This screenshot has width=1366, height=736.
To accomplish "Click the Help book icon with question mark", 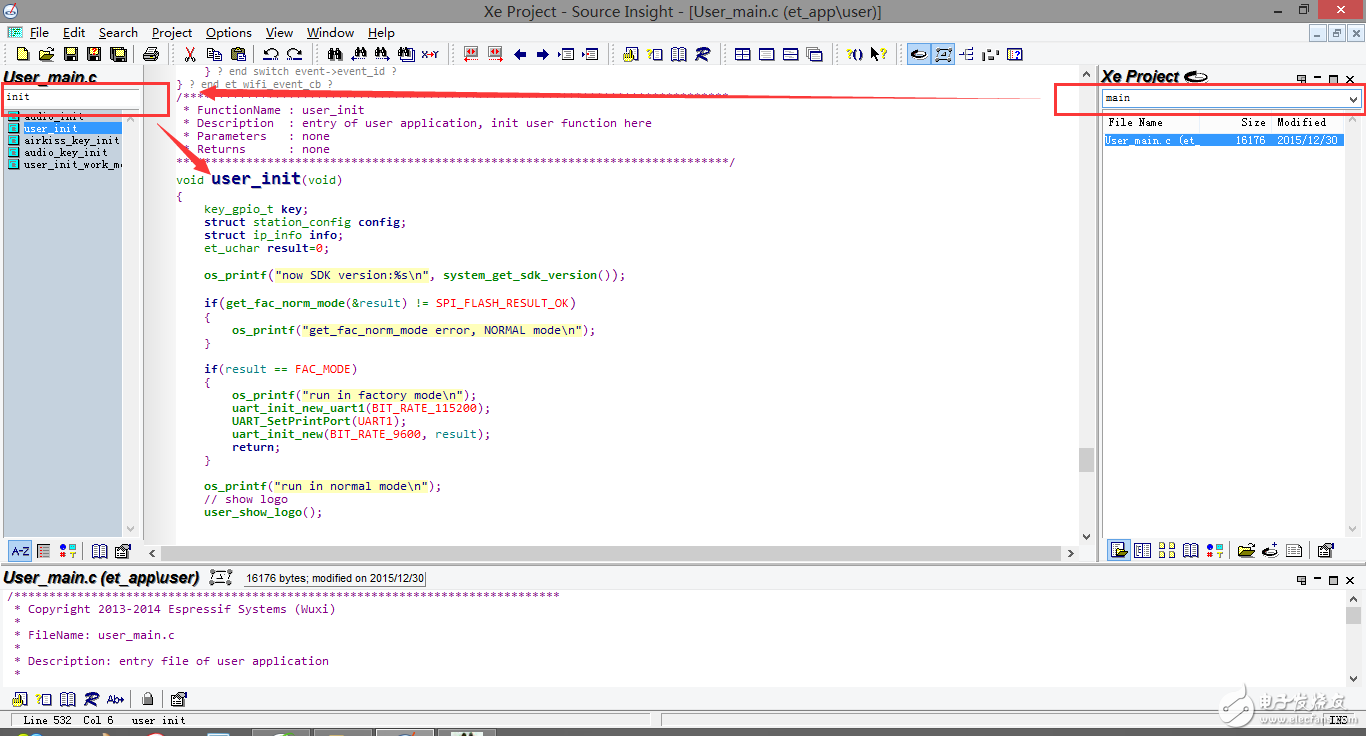I will pyautogui.click(x=1014, y=54).
